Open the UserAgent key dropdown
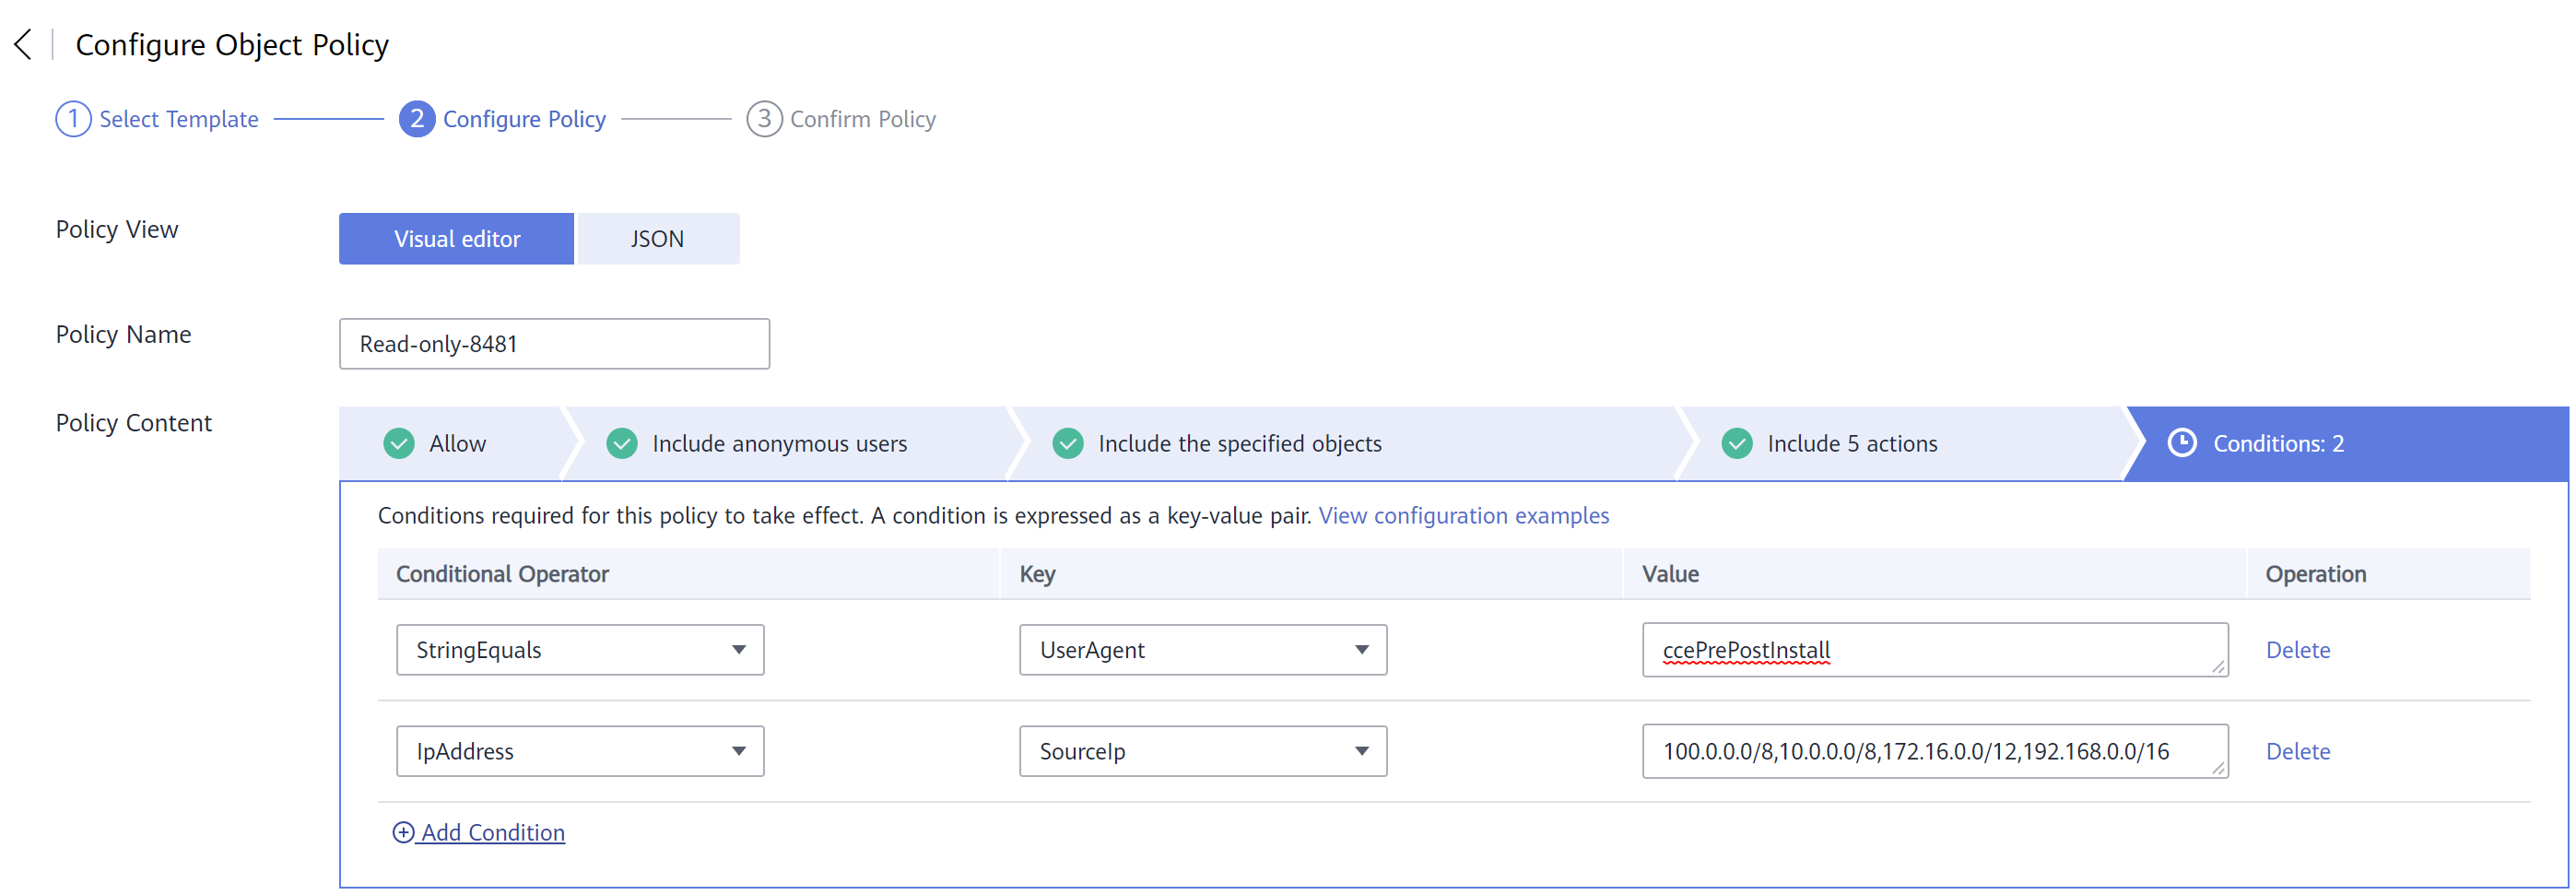This screenshot has width=2576, height=895. pos(1203,650)
